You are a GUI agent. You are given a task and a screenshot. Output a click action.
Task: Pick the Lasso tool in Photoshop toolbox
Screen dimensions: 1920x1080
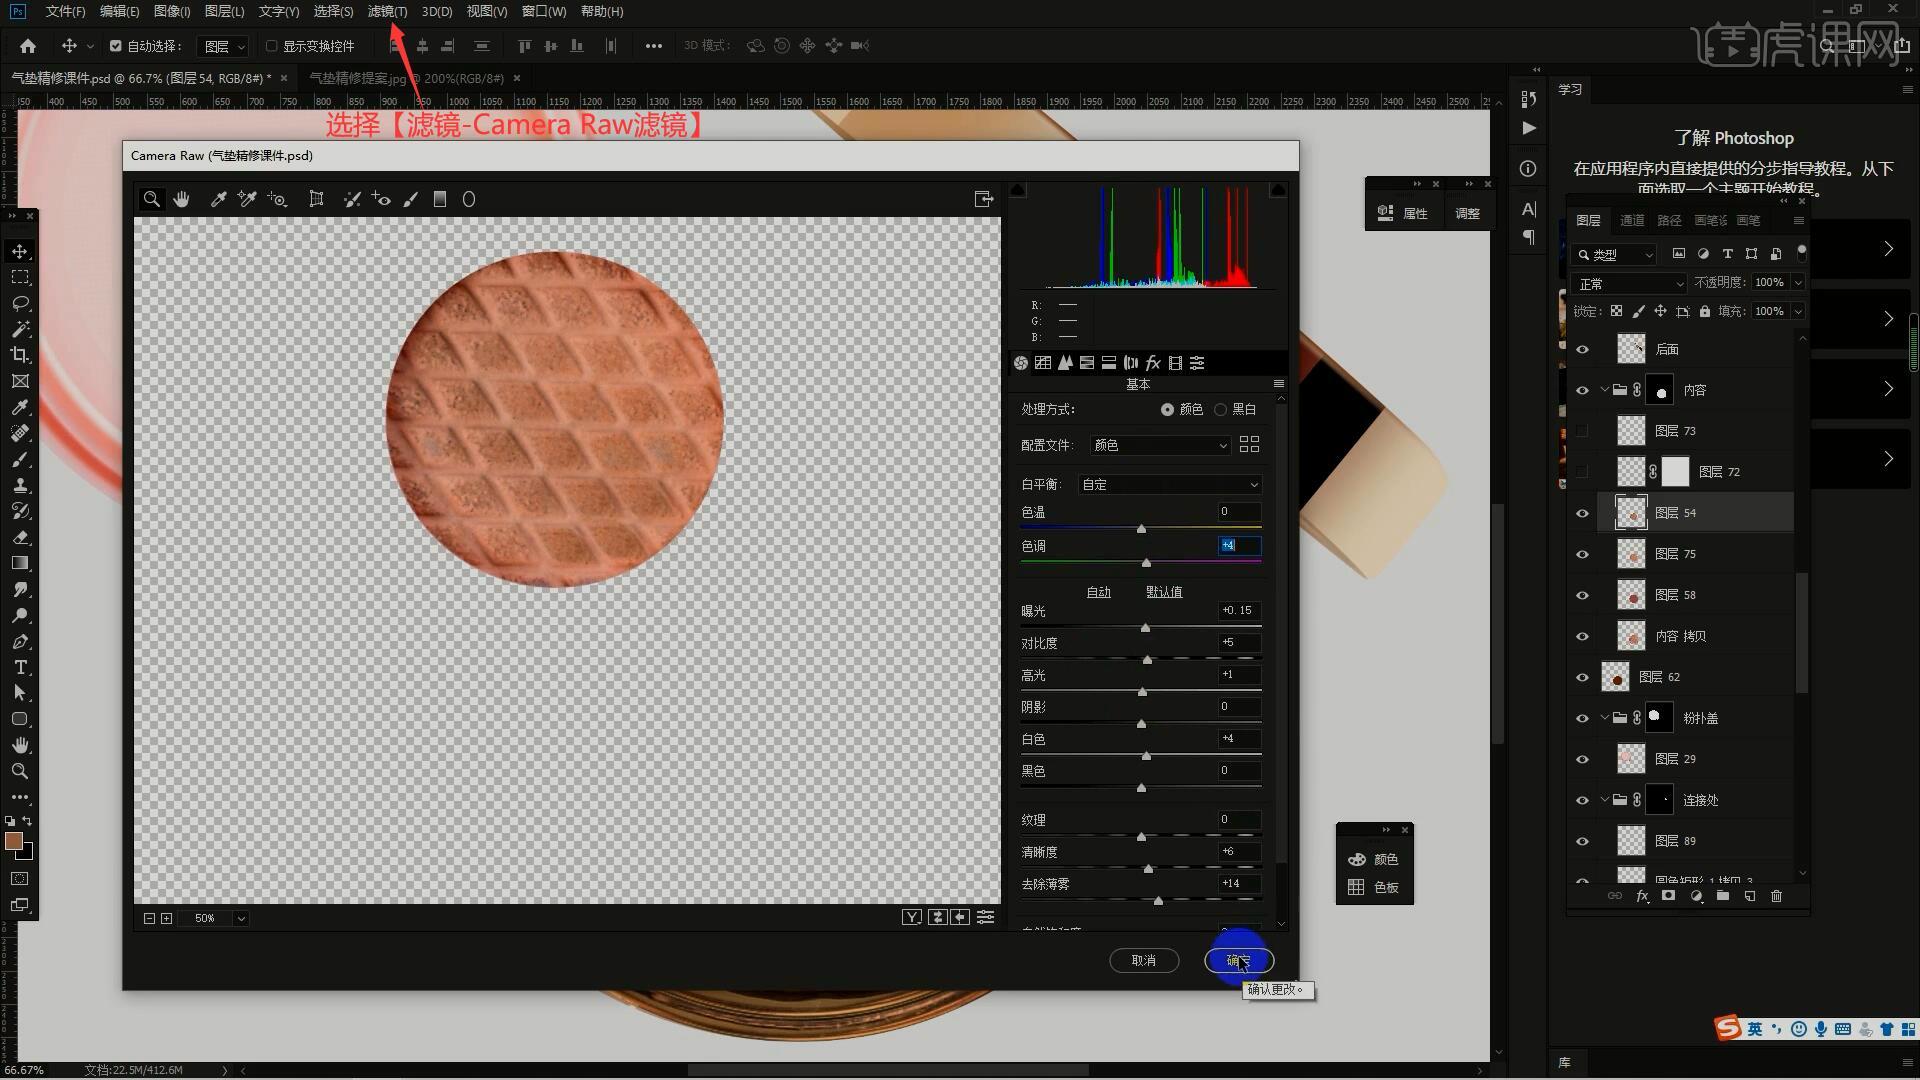point(20,303)
